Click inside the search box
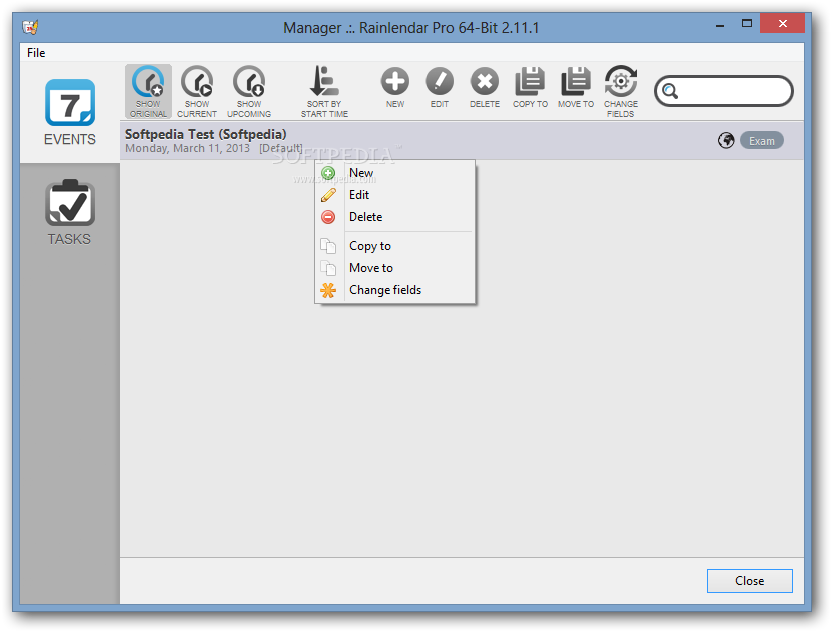Image resolution: width=832 pixels, height=632 pixels. coord(724,91)
